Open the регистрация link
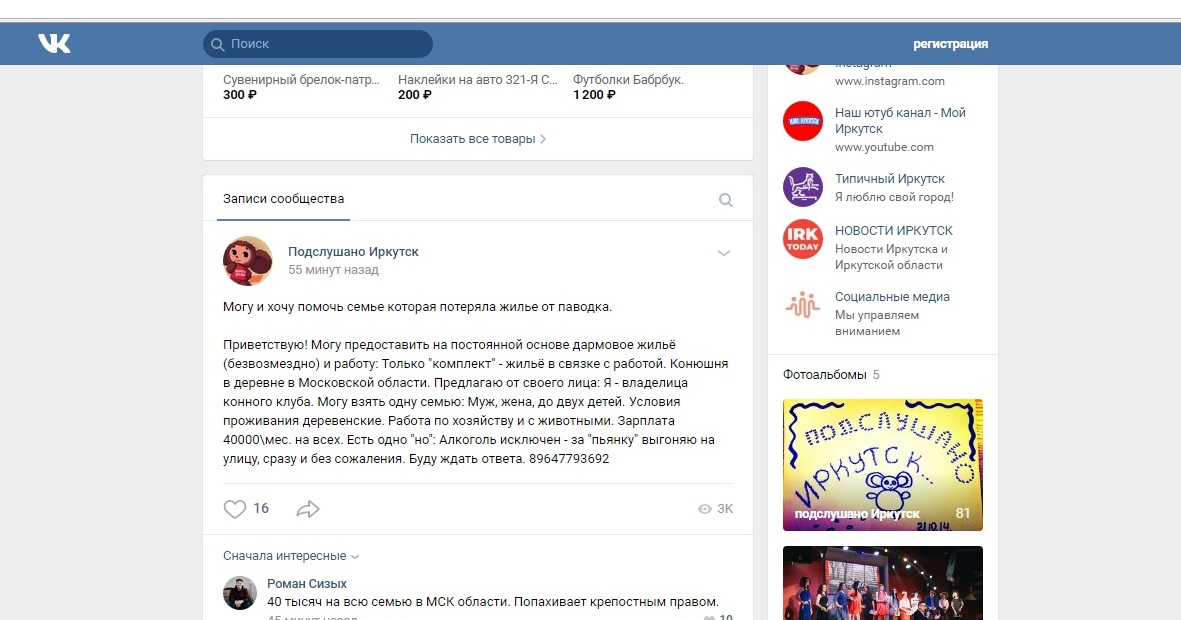This screenshot has width=1181, height=620. [951, 44]
